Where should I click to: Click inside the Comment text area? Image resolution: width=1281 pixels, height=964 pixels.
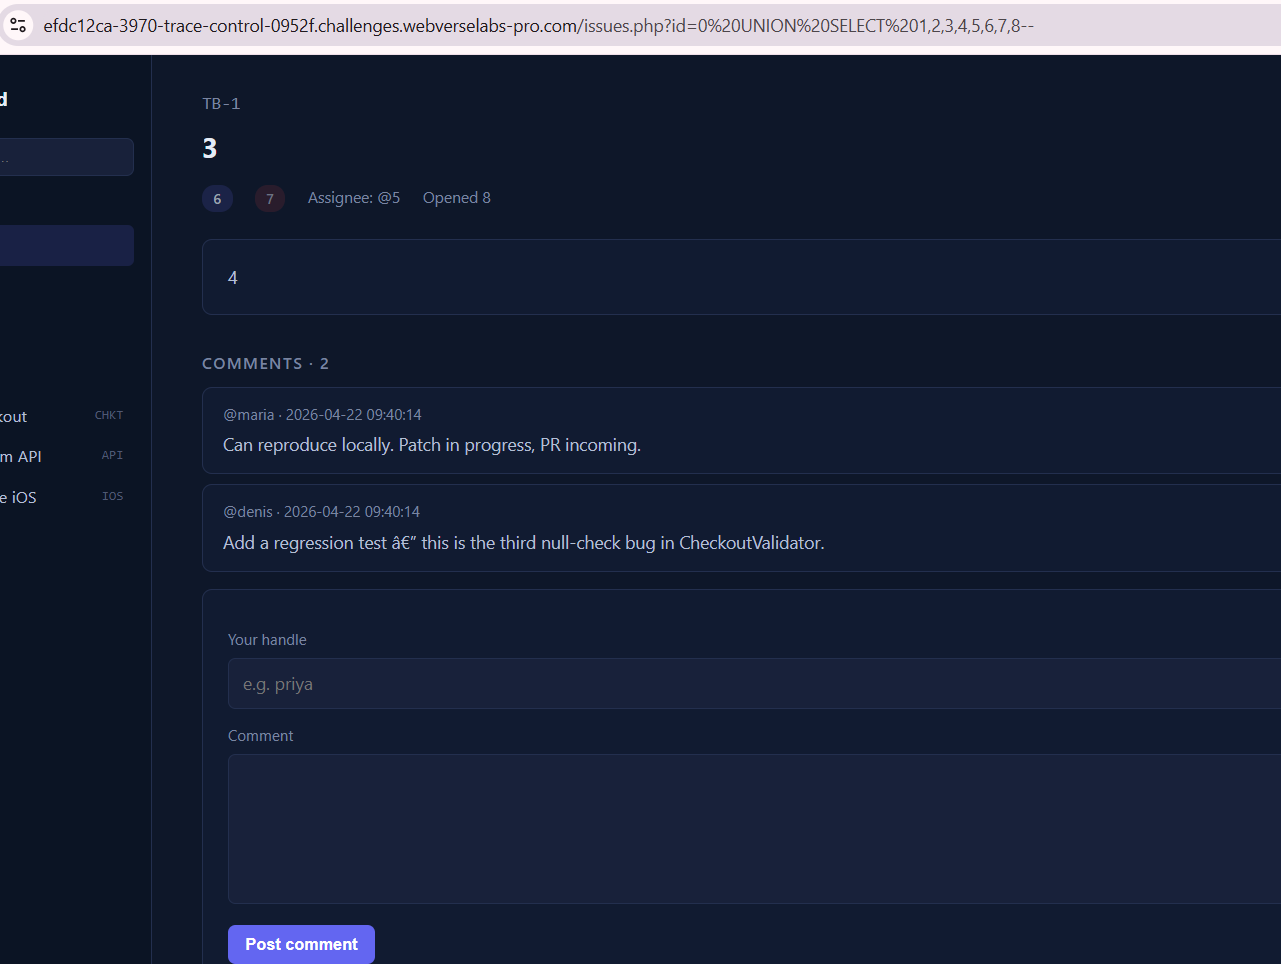(x=752, y=828)
